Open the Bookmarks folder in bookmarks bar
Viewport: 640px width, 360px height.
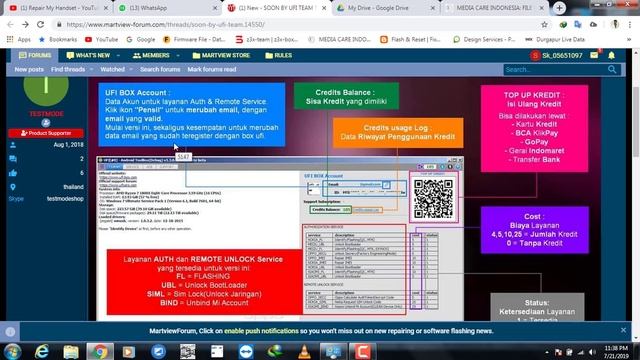(58, 40)
